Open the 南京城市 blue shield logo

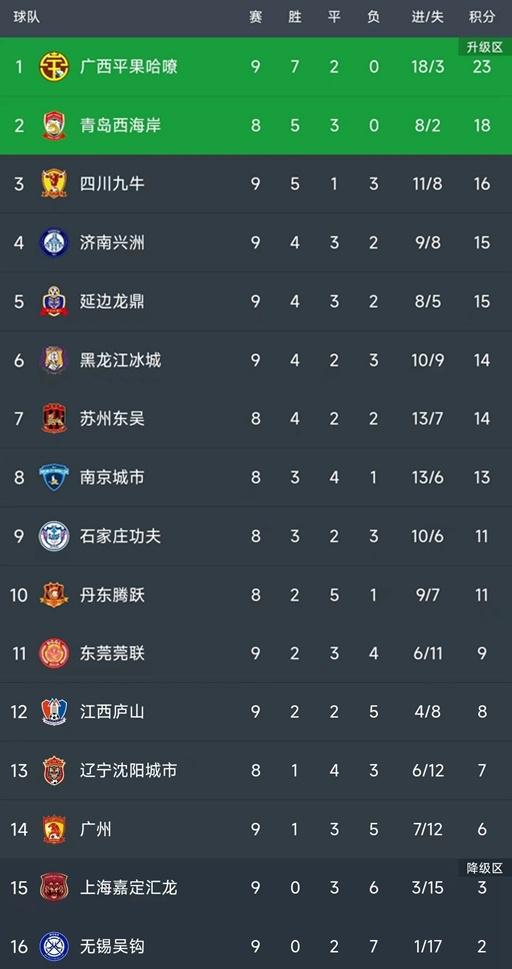[x=54, y=478]
